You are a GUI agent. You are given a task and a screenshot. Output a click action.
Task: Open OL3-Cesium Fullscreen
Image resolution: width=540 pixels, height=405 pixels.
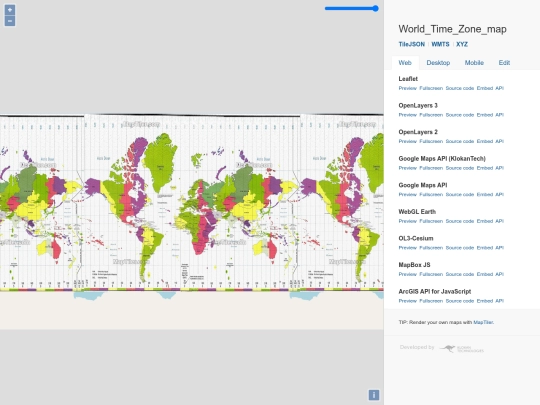pos(431,248)
